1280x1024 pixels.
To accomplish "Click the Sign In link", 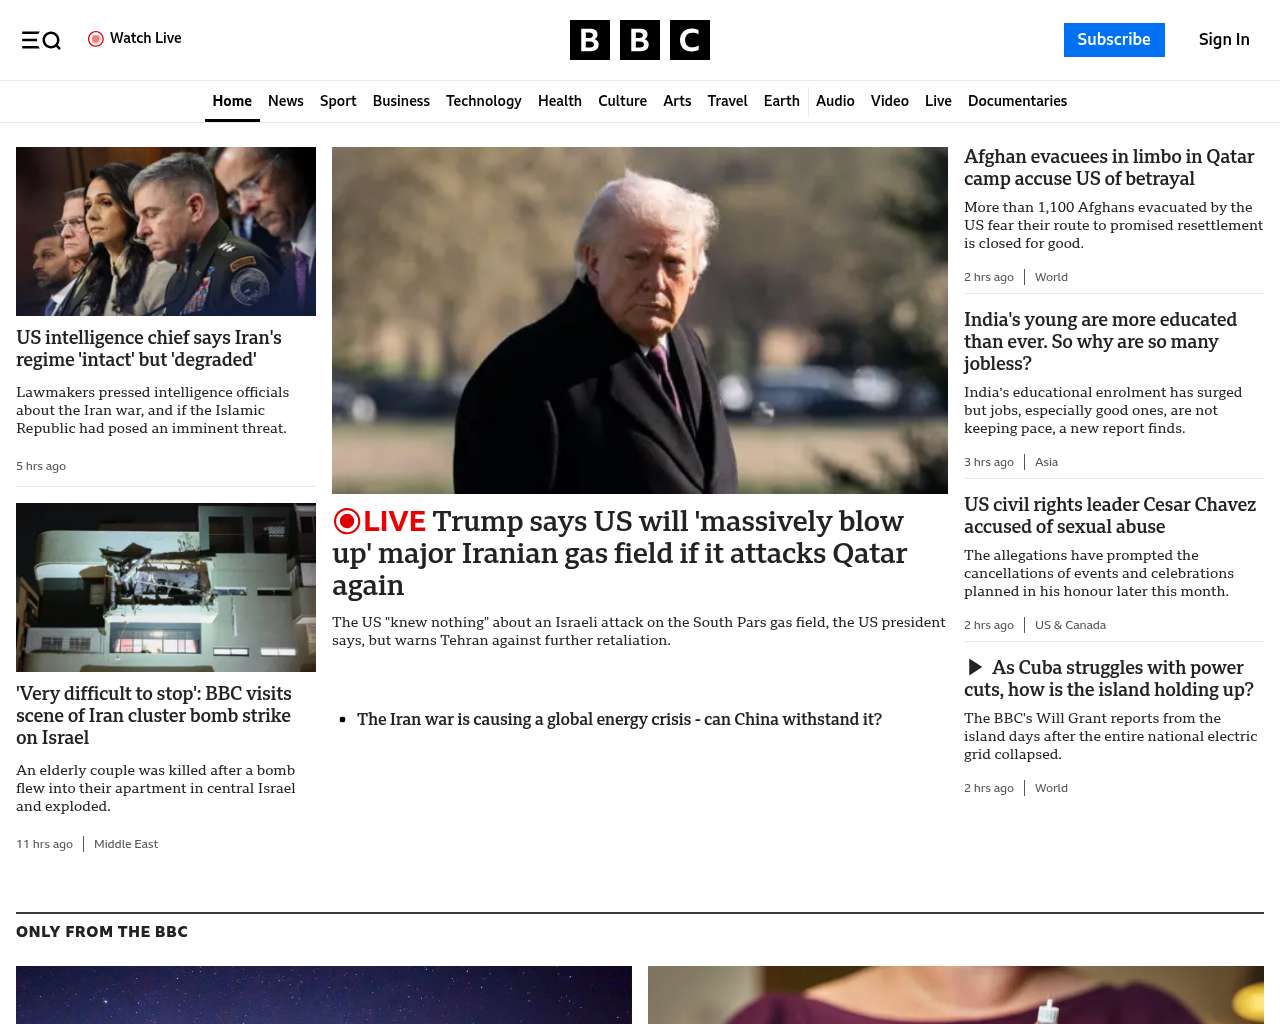I will click(1224, 40).
